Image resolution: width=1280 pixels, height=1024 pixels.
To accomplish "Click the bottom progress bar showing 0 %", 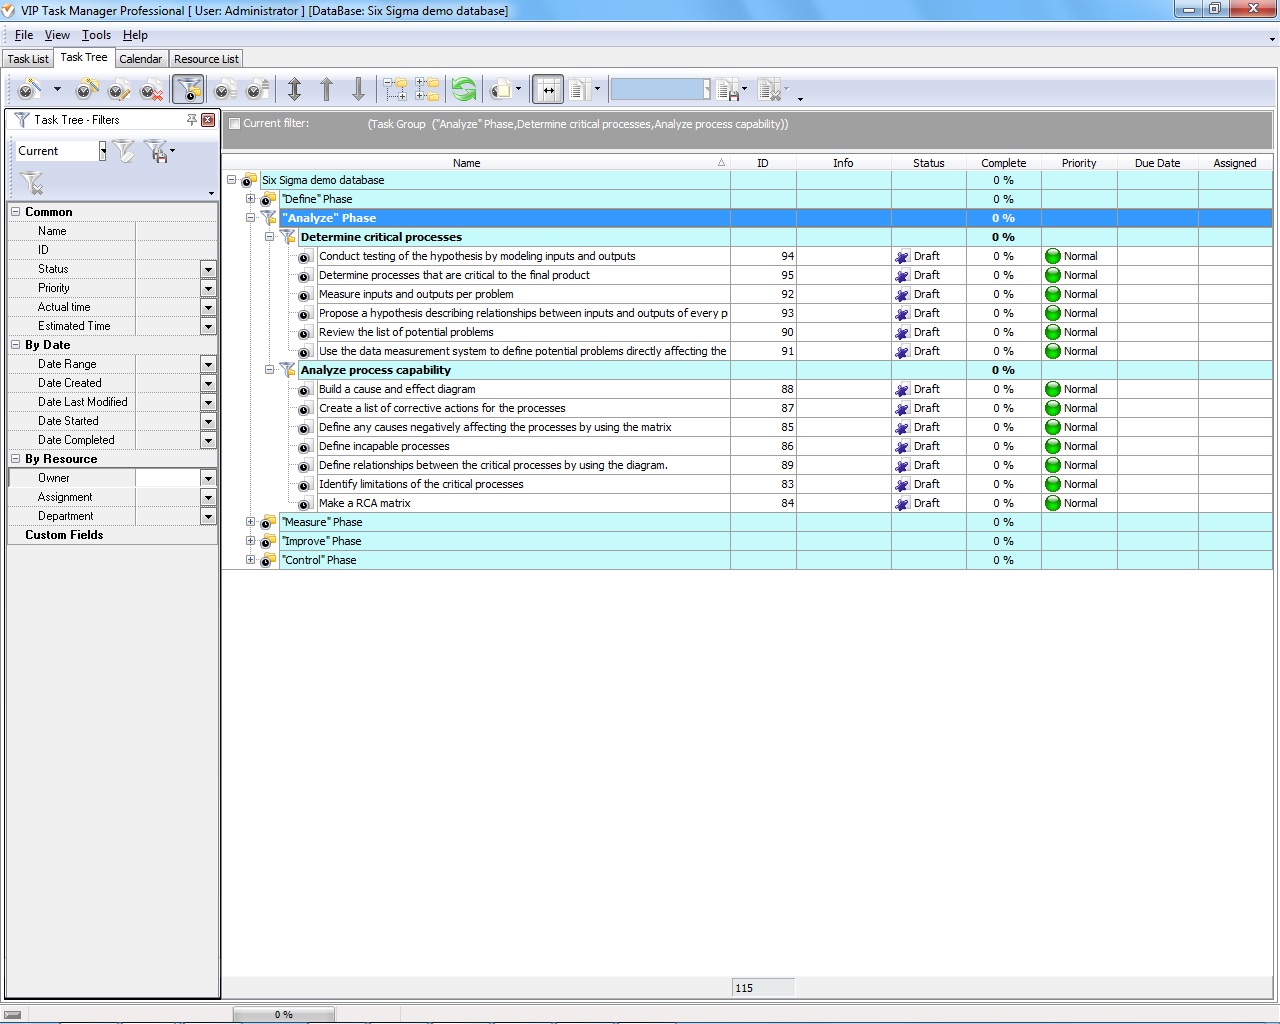I will [x=284, y=1014].
